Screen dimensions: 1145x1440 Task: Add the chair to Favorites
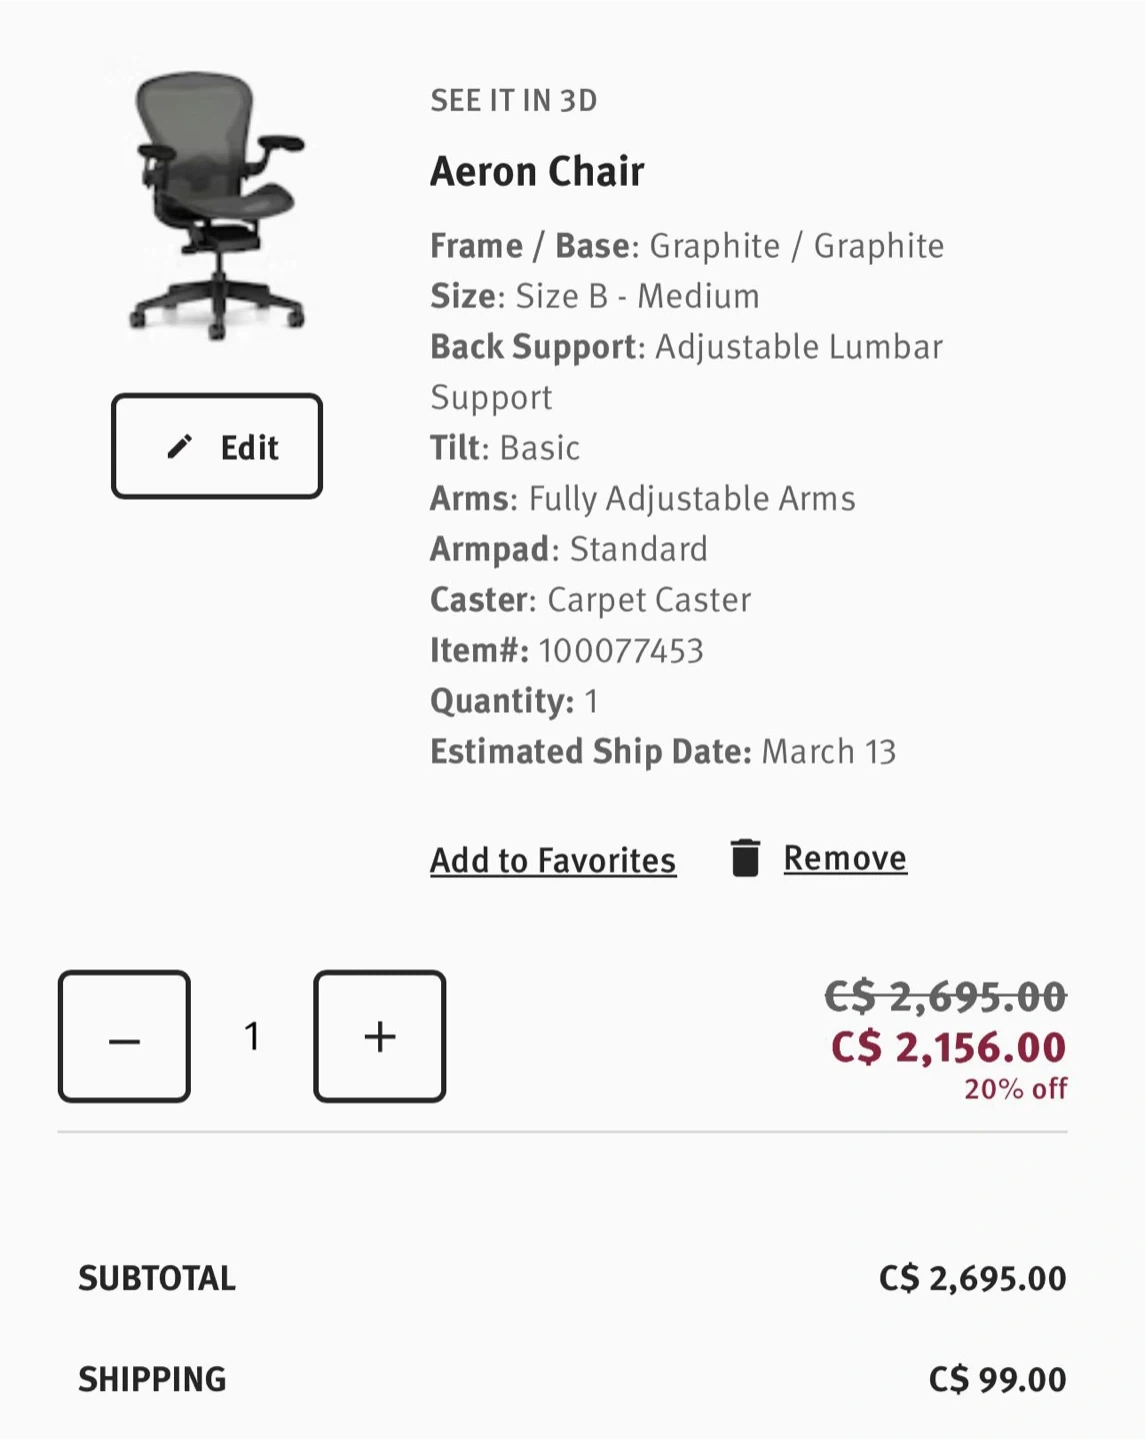click(553, 860)
